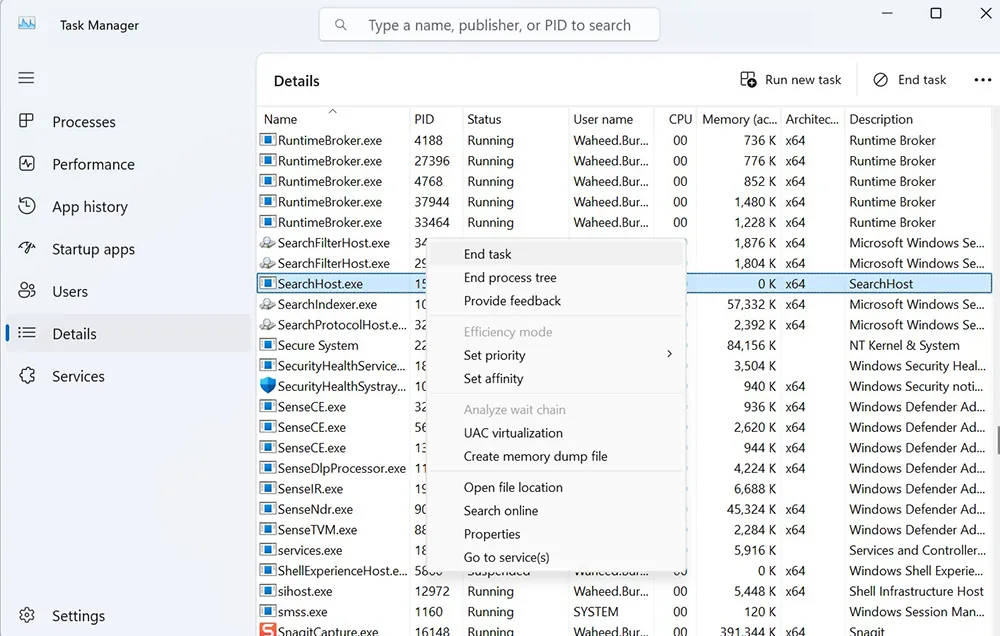Open the more options ellipsis menu
Viewport: 1000px width, 636px height.
tap(983, 79)
